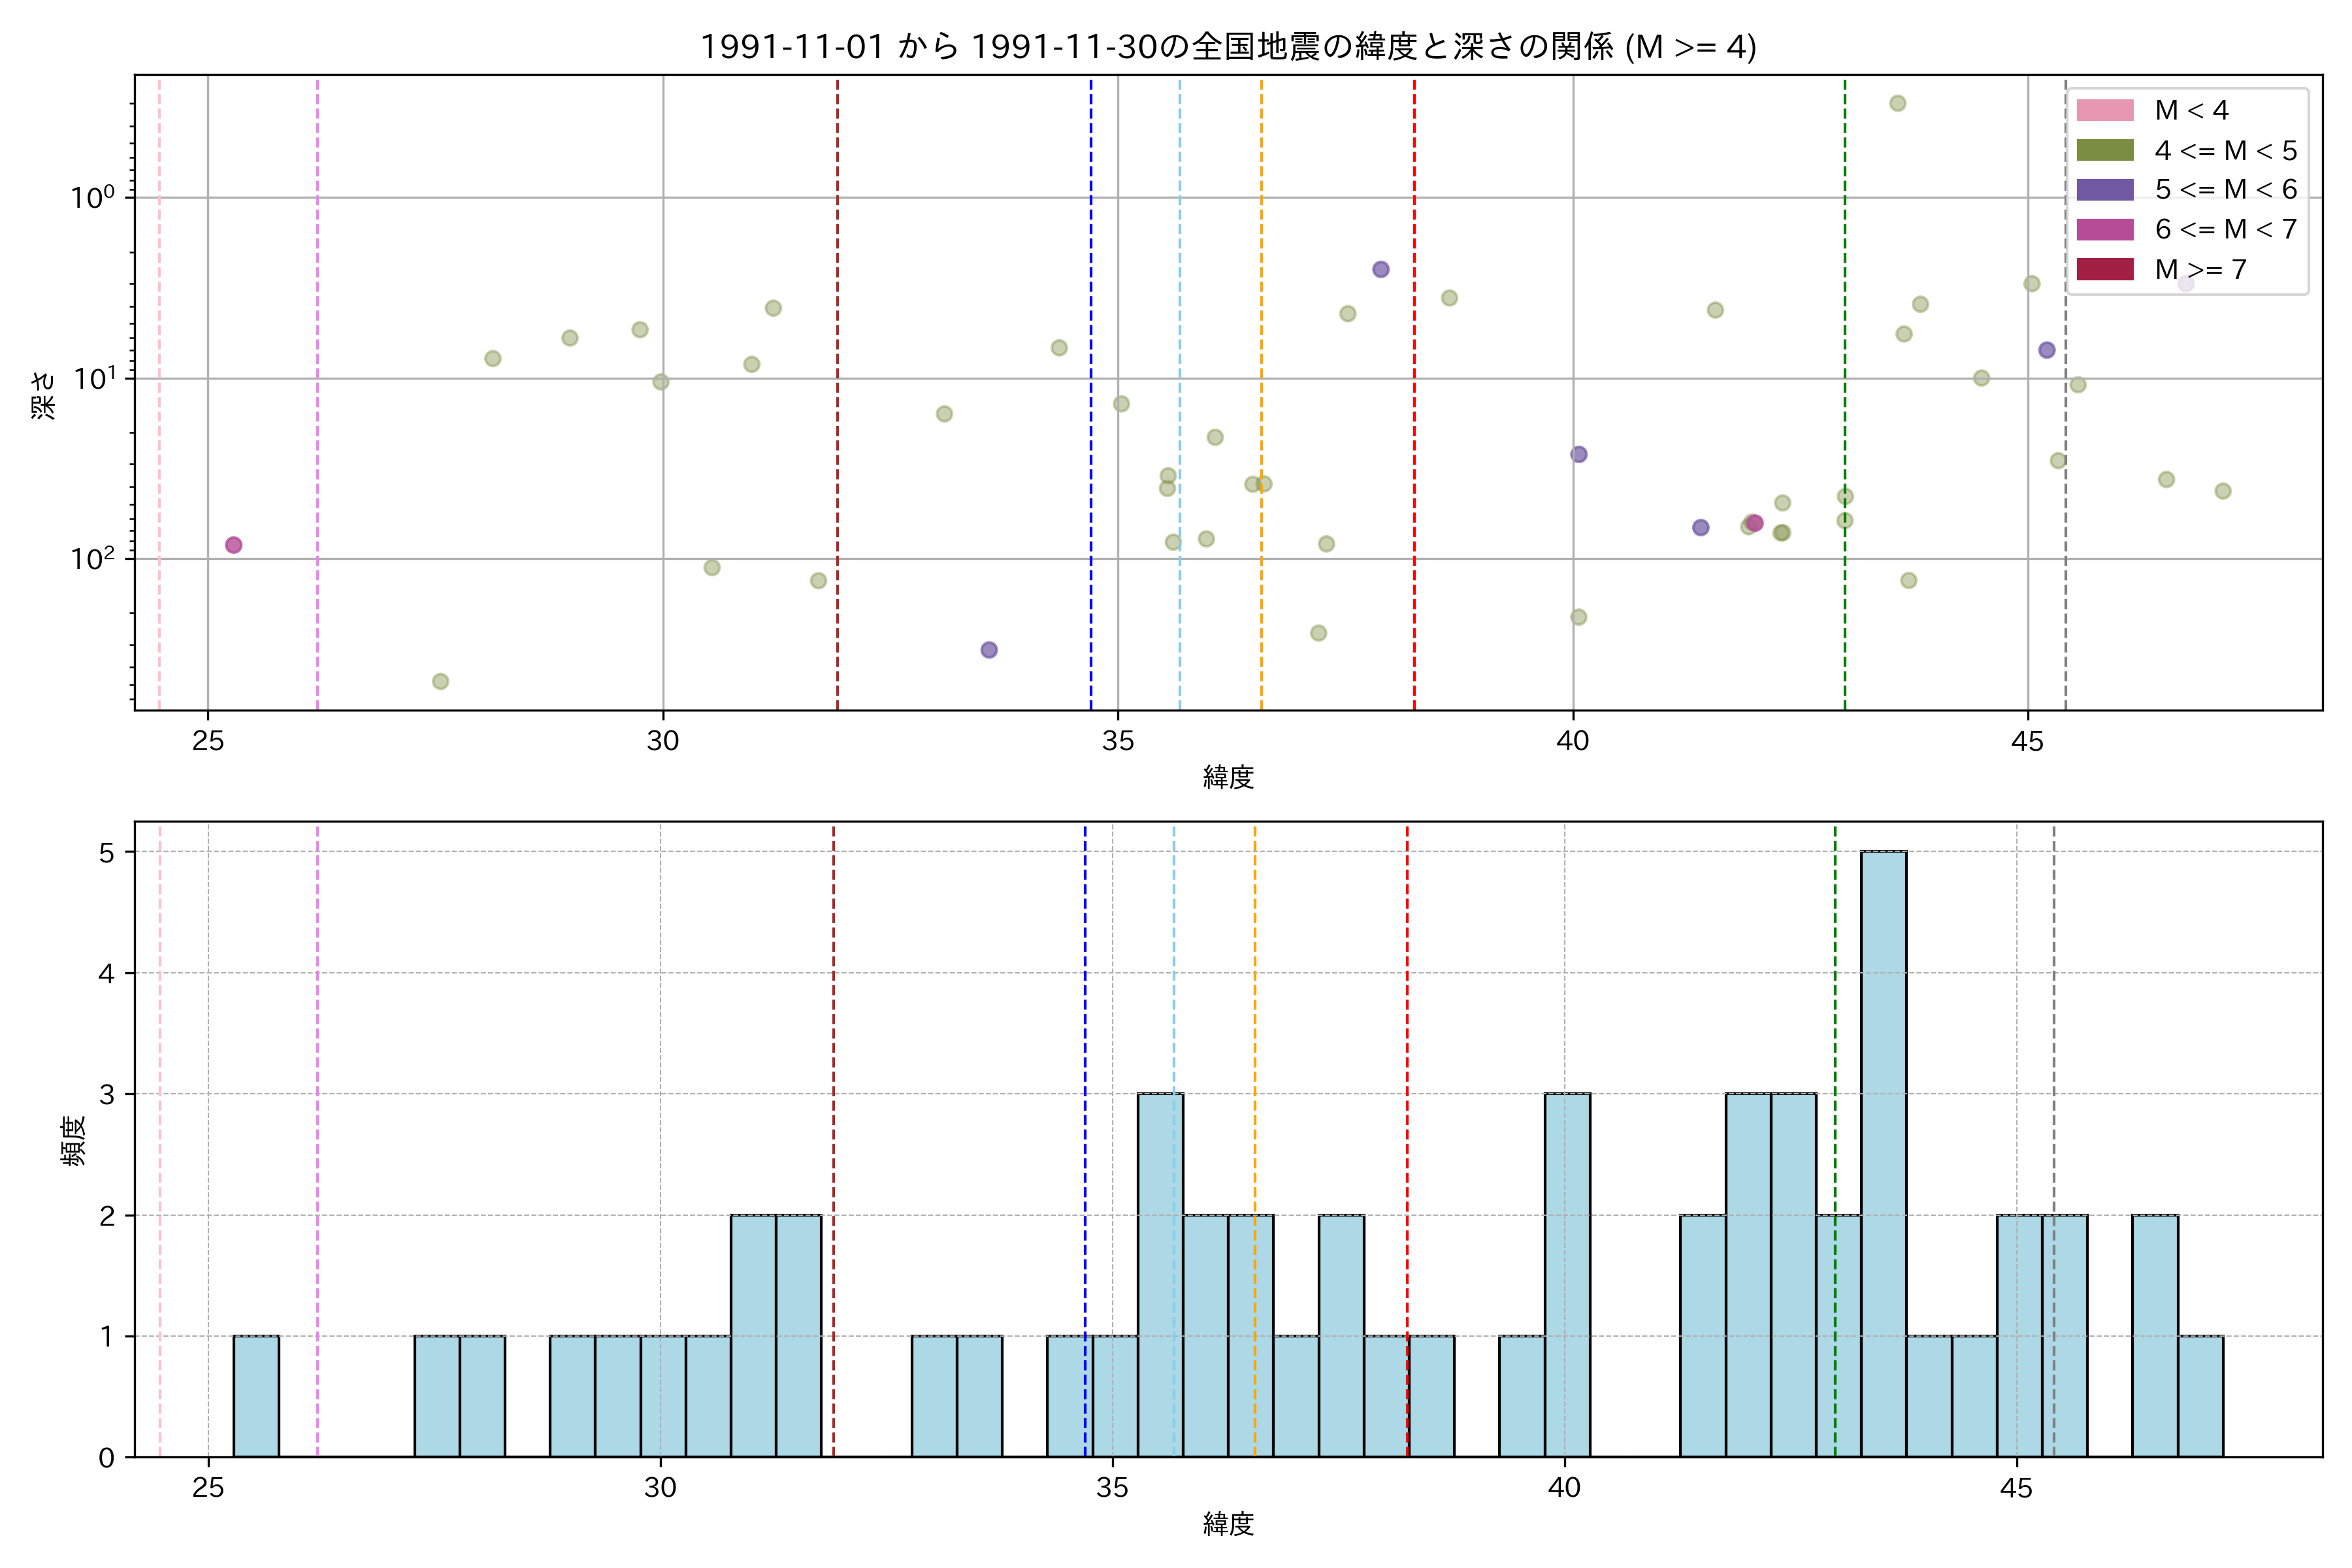Click the olive 4 <= M < 5 swatch
Viewport: 2352px width, 1568px height.
[2104, 150]
